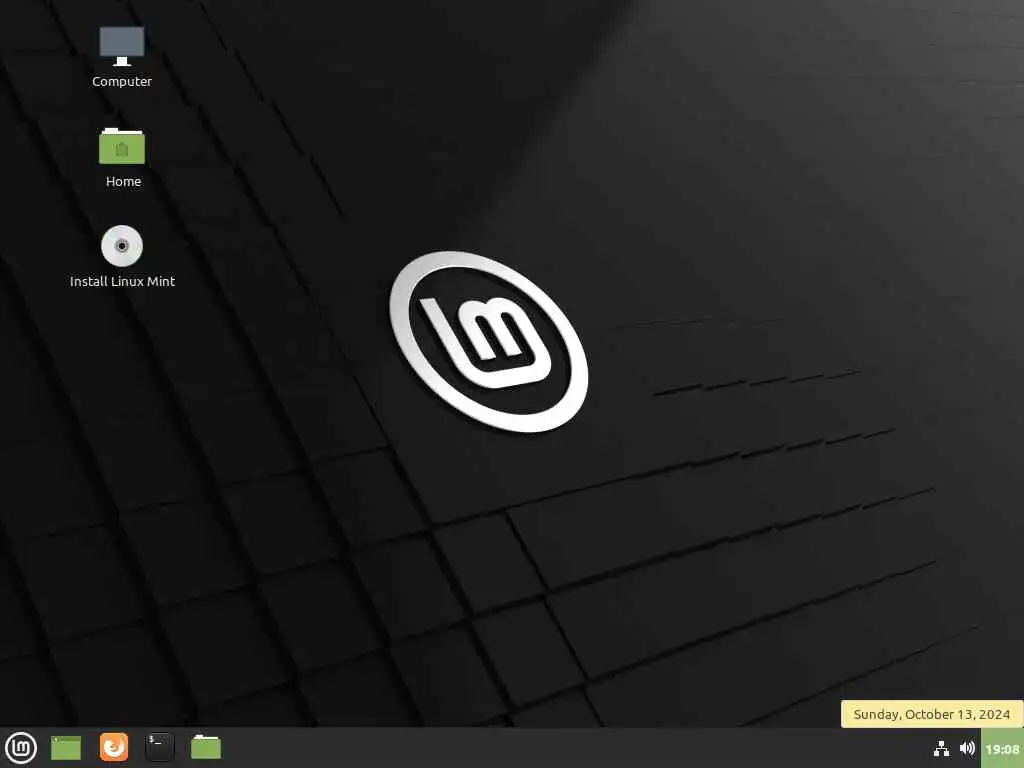The height and width of the screenshot is (768, 1024).
Task: Click the 'Install Linux Mint' label
Action: click(x=122, y=281)
